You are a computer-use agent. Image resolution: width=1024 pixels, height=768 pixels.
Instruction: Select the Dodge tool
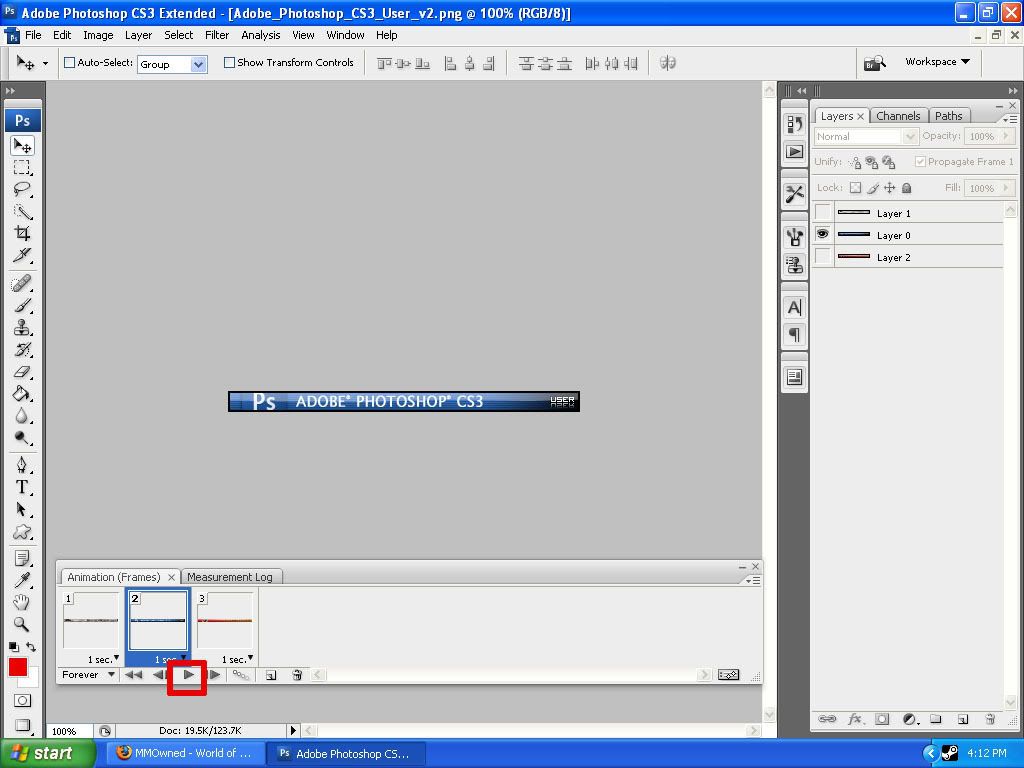tap(22, 438)
